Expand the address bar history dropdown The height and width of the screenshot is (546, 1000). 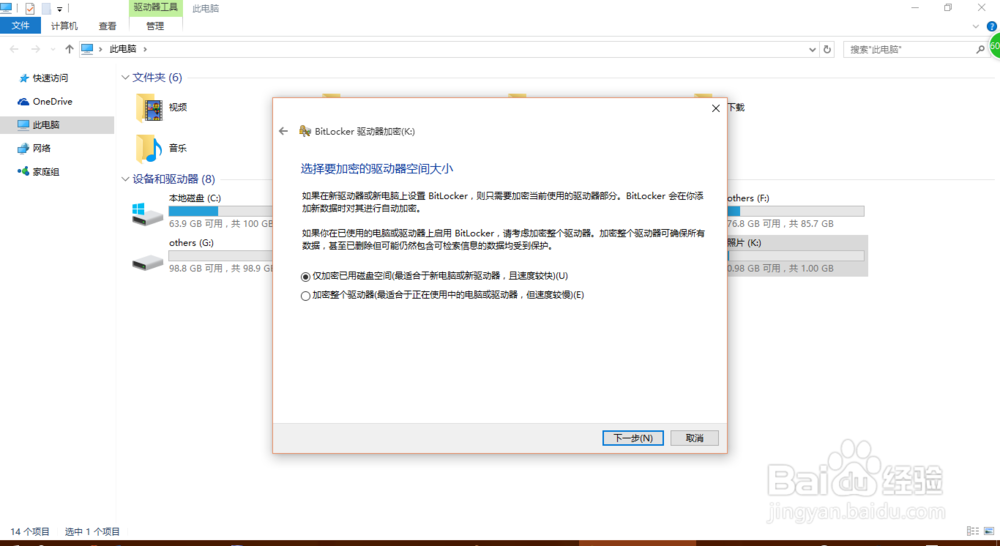[812, 49]
